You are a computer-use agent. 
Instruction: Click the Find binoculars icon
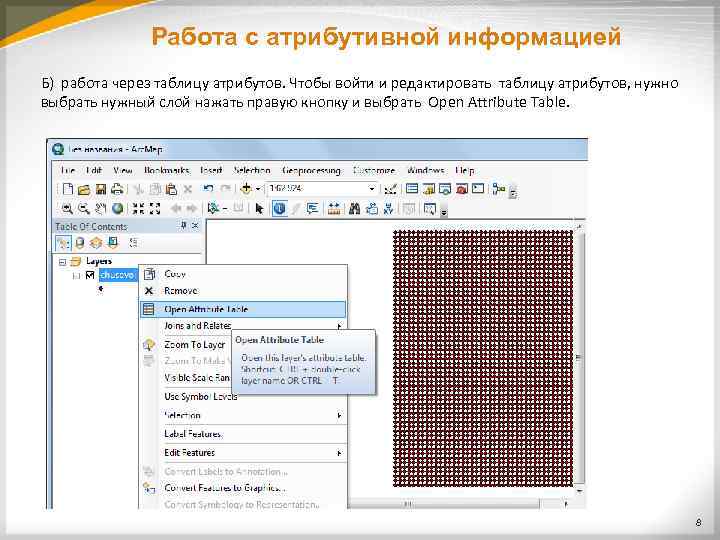(x=354, y=209)
